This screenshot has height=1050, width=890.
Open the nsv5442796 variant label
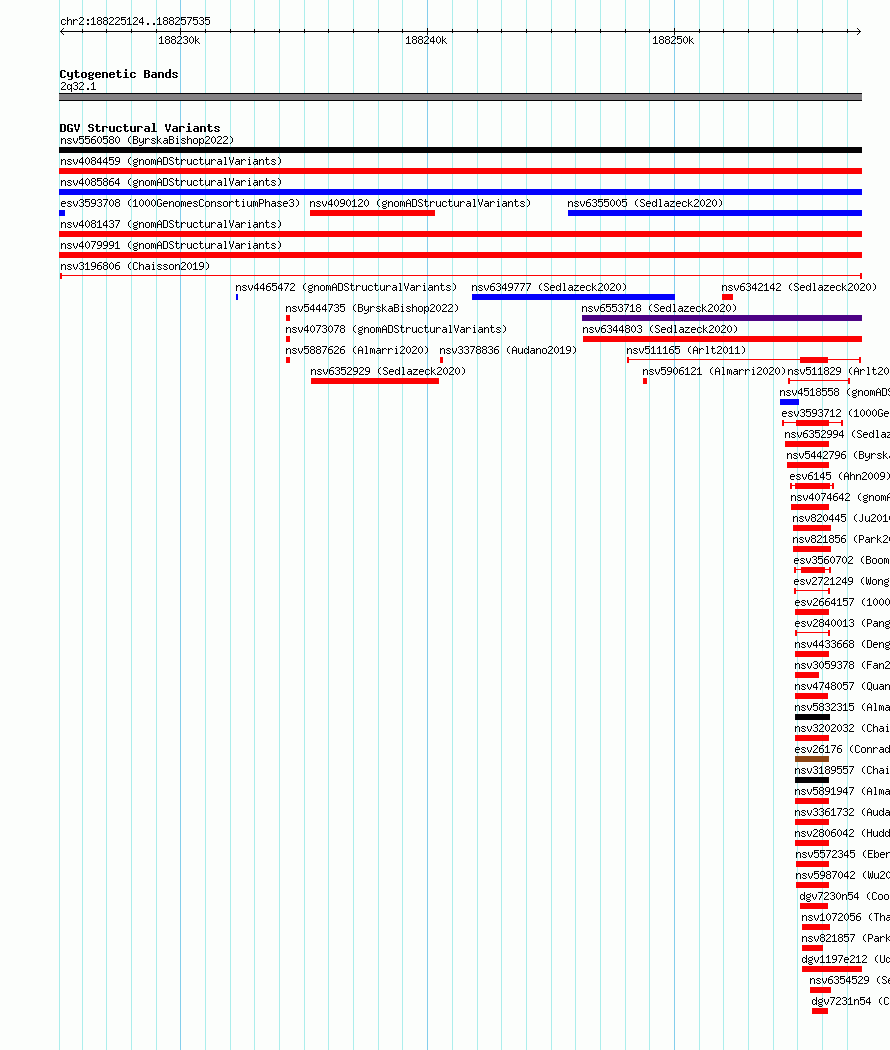(x=838, y=455)
